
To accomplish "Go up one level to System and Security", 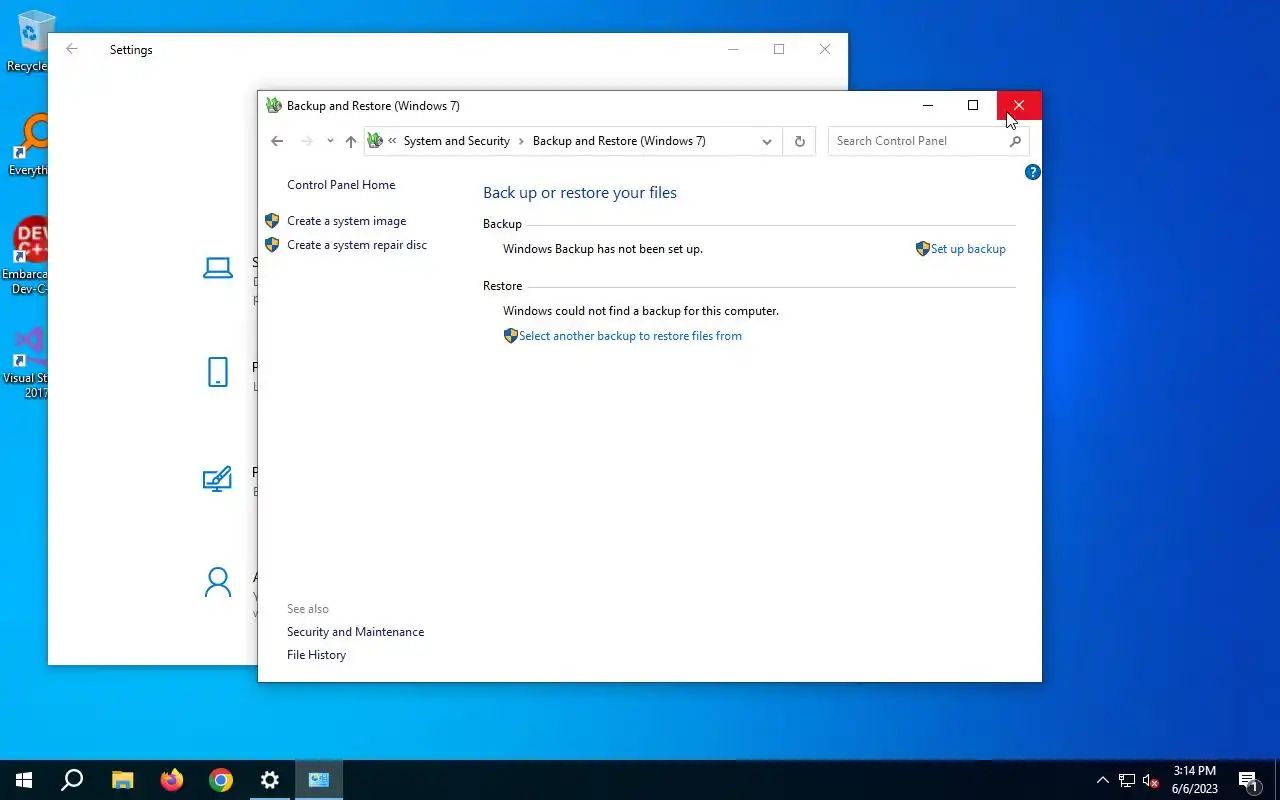I will 350,141.
